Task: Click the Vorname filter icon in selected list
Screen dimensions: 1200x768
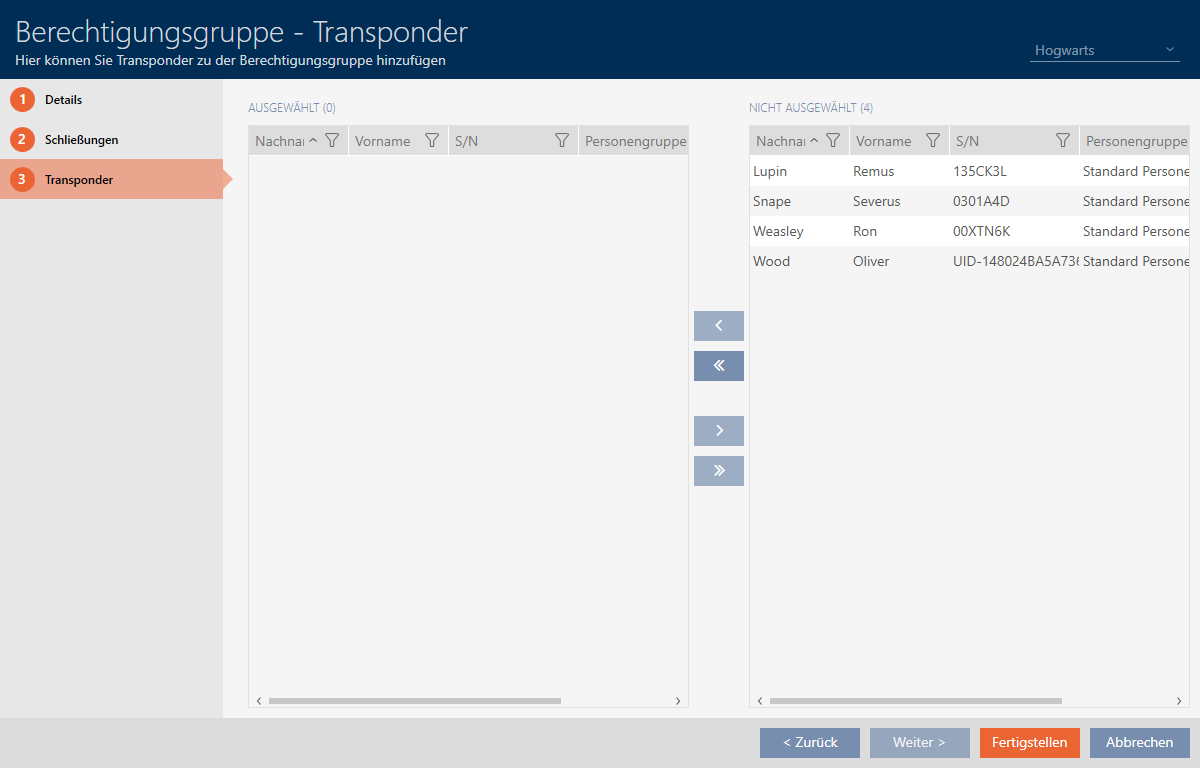Action: 432,141
